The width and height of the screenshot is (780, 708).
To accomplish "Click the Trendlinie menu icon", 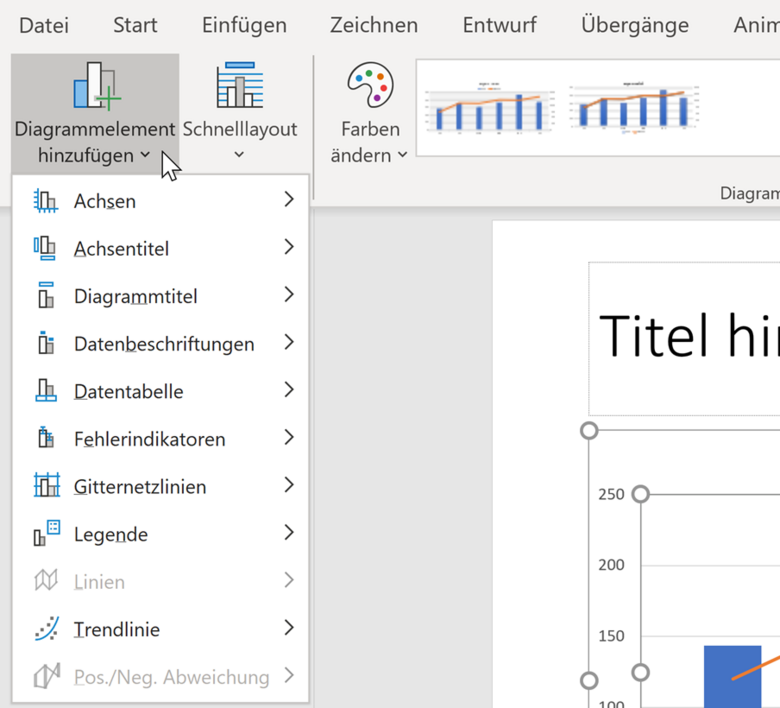I will point(47,628).
